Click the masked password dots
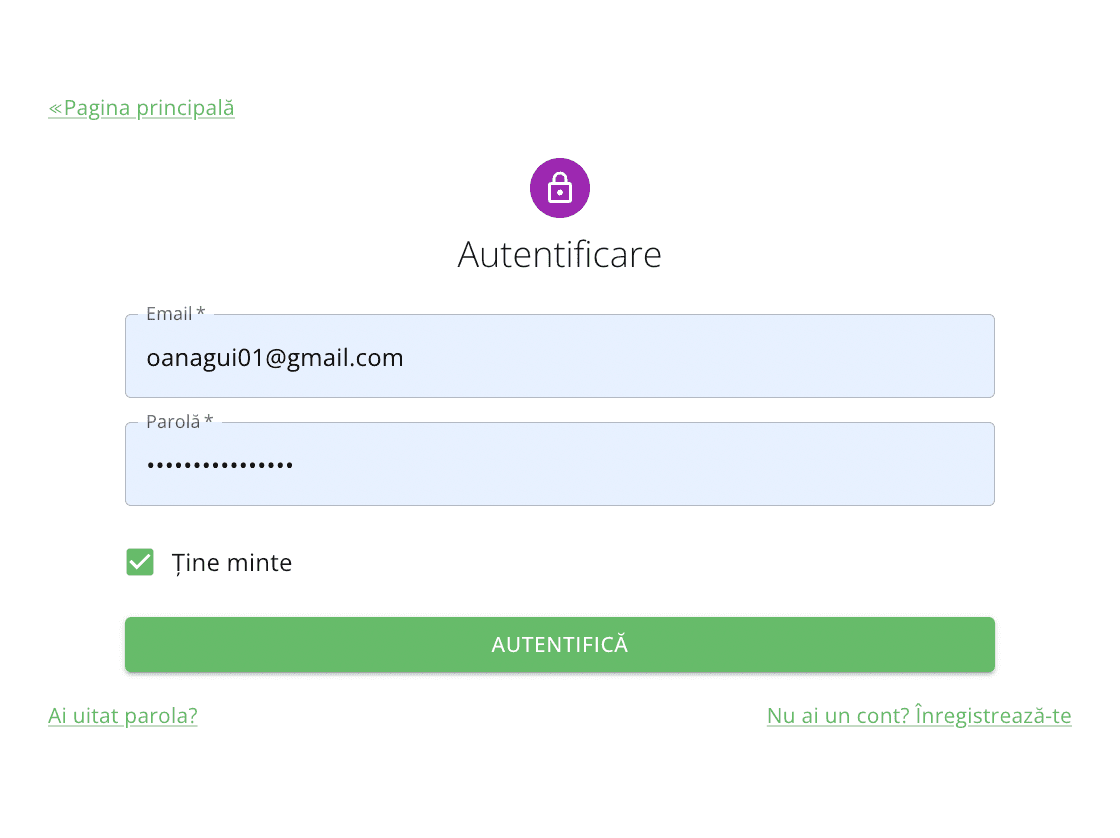The width and height of the screenshot is (1120, 838). pyautogui.click(x=220, y=465)
